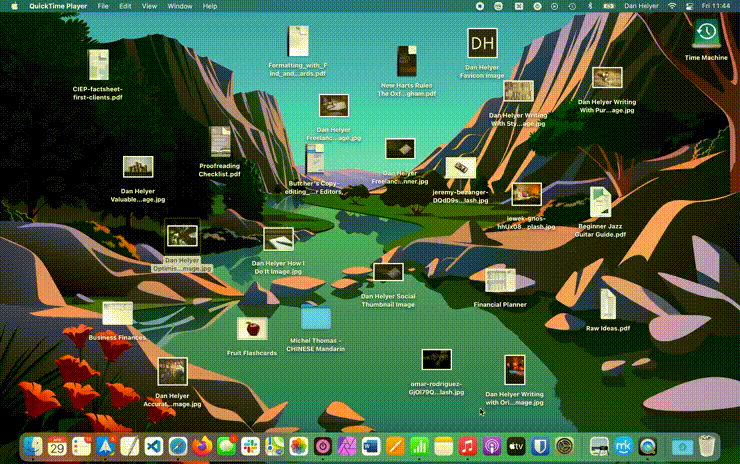Select Dan Helyer Freelanc…nner.jpg image
Image resolution: width=740 pixels, height=464 pixels.
tap(400, 149)
